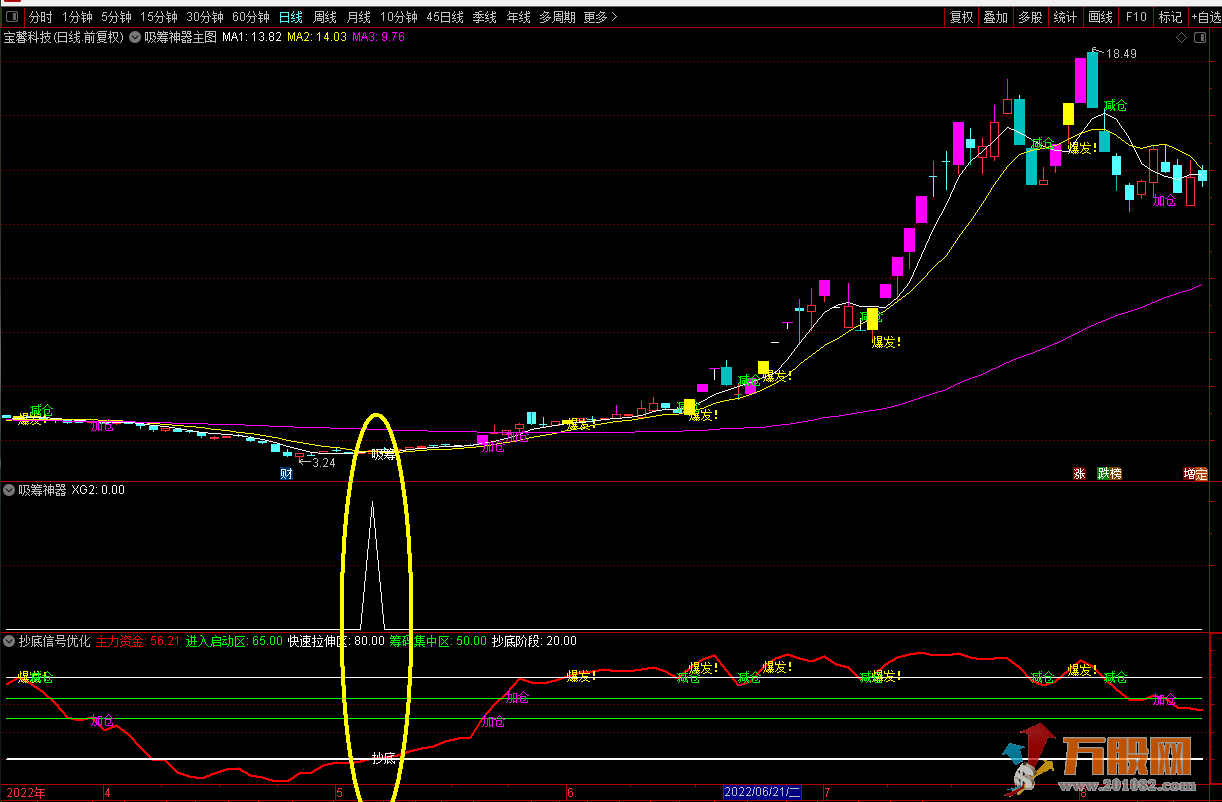Click the 财 marker below the candlesticks

point(286,474)
